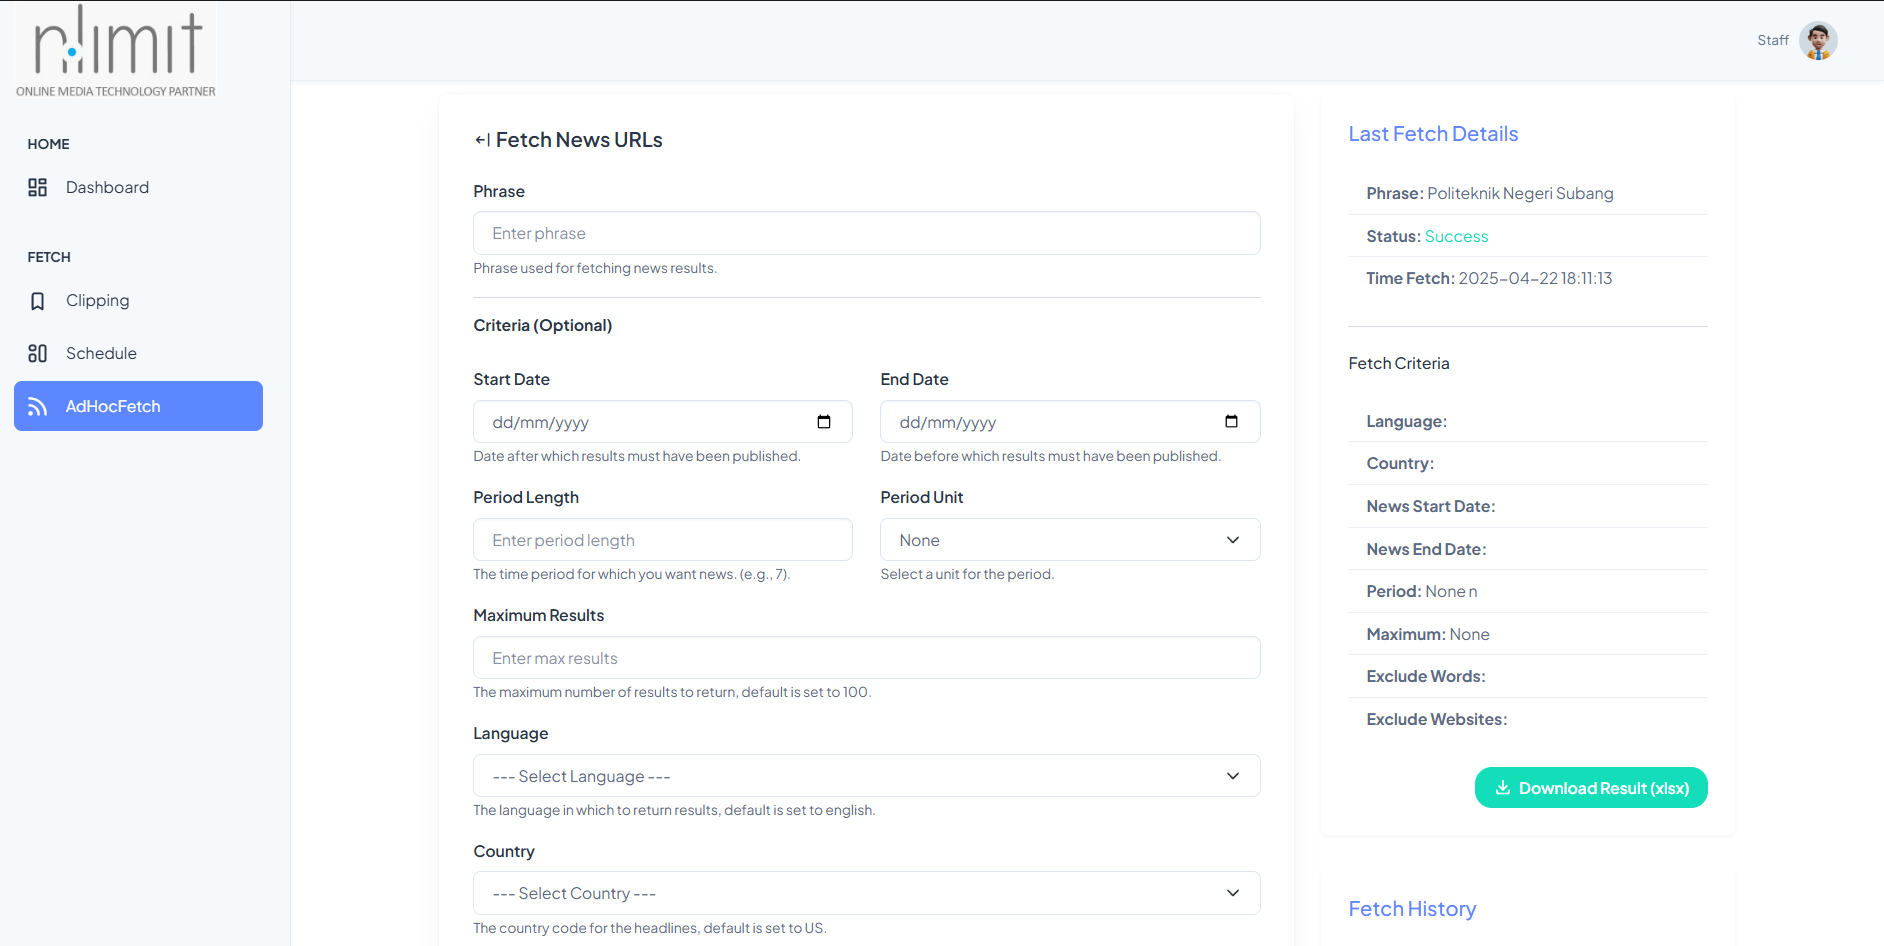Image resolution: width=1884 pixels, height=946 pixels.
Task: Open the End Date calendar picker
Action: (x=1231, y=422)
